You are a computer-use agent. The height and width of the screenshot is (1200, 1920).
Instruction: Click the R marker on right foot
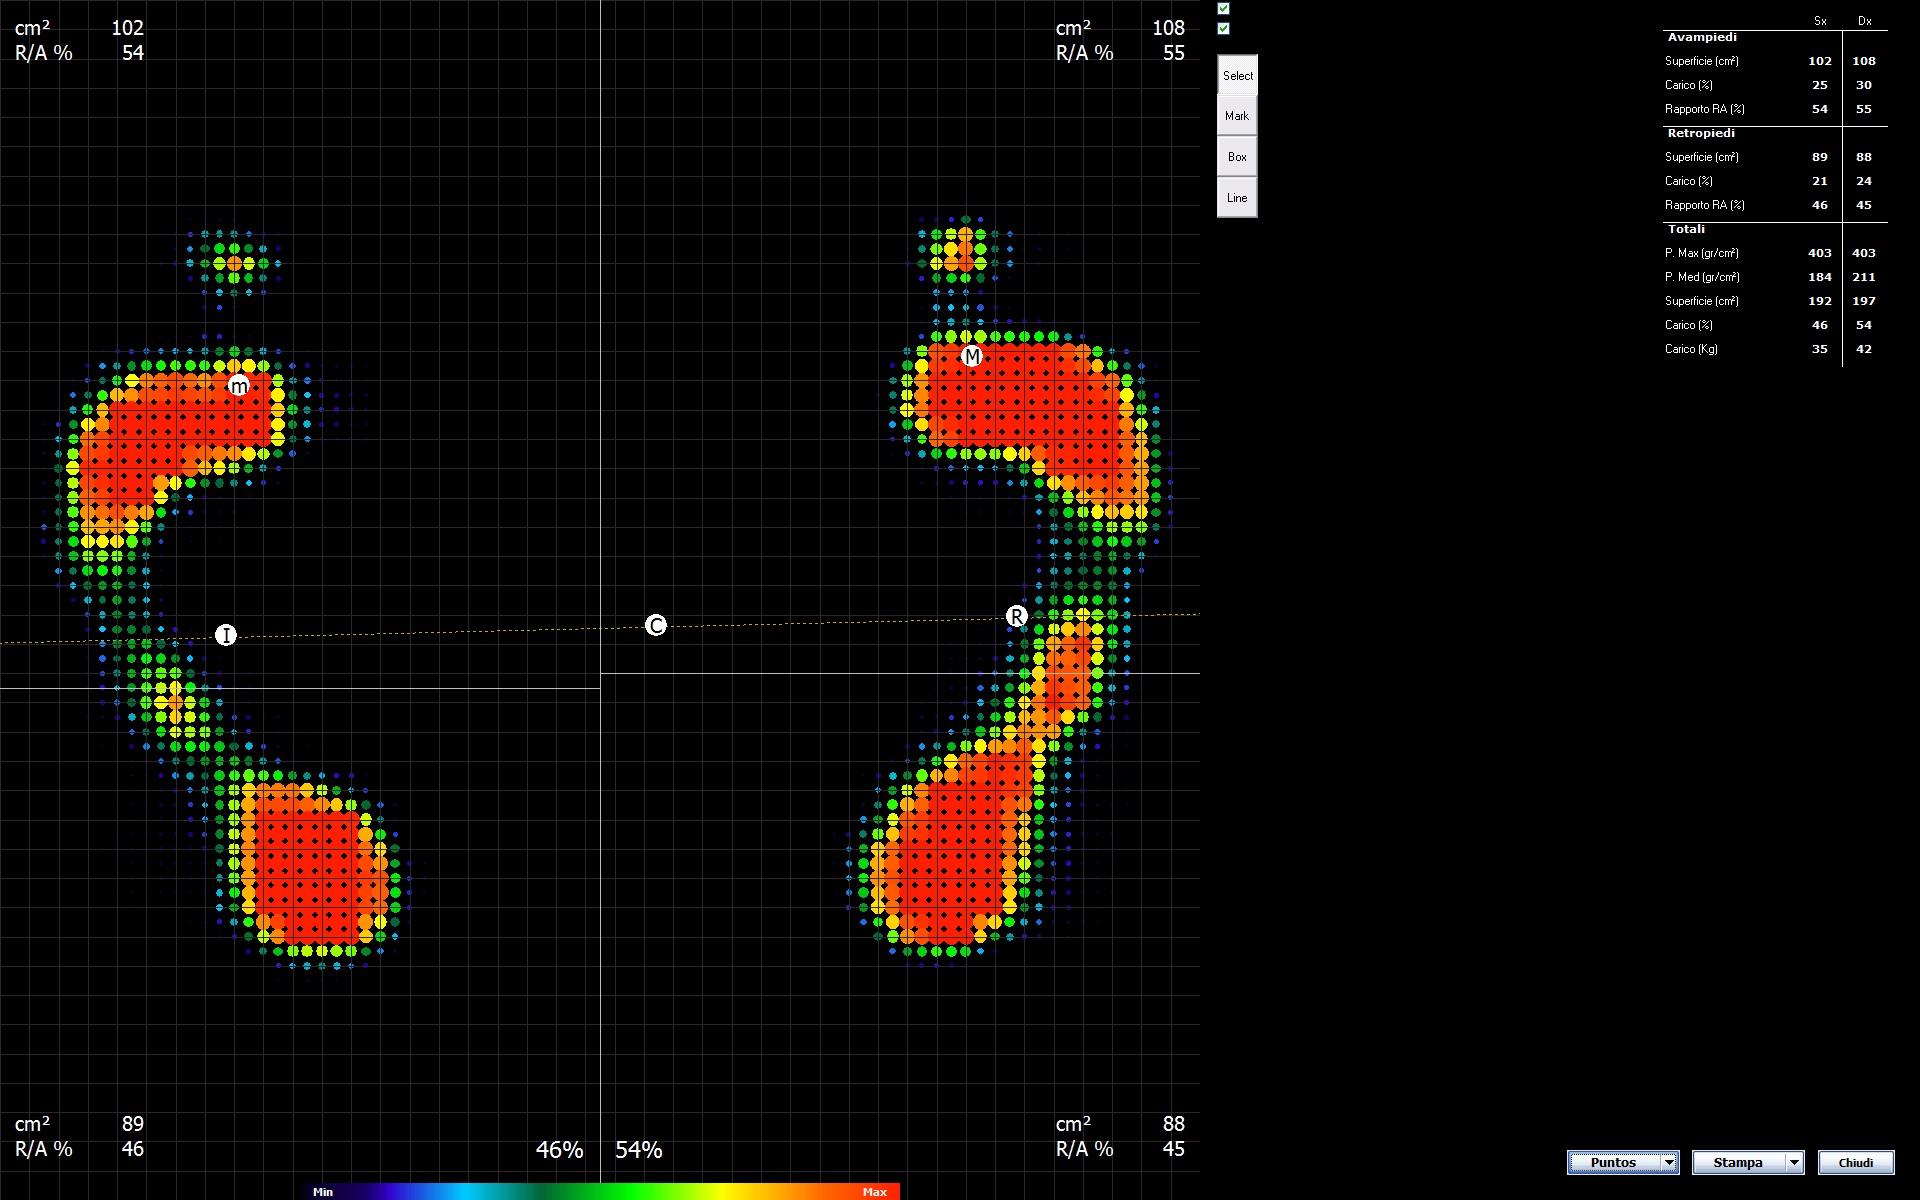(1016, 616)
